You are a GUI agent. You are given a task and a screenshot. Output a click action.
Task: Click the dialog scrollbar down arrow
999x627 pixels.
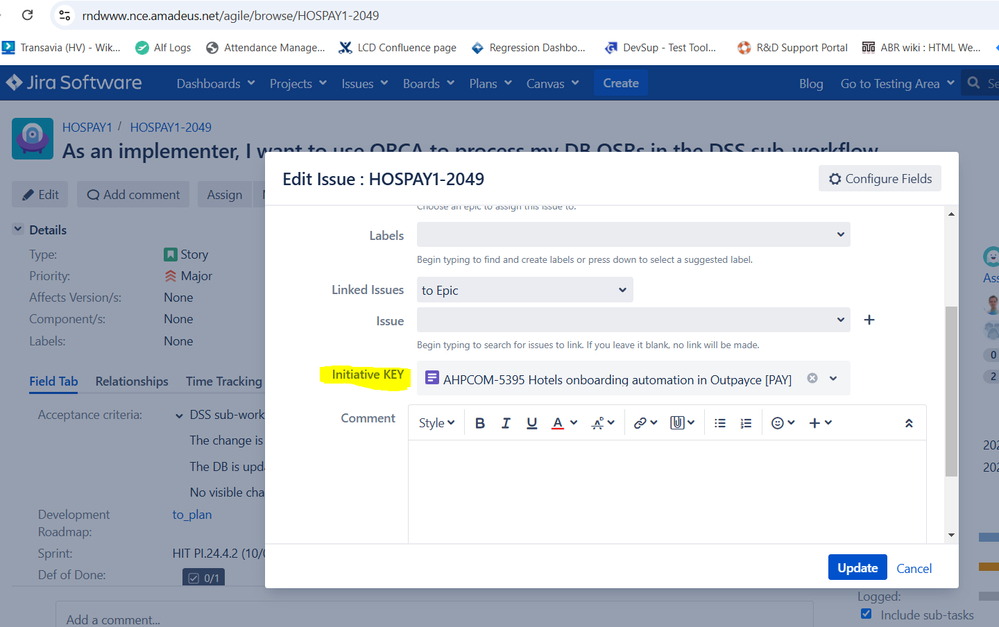[951, 535]
